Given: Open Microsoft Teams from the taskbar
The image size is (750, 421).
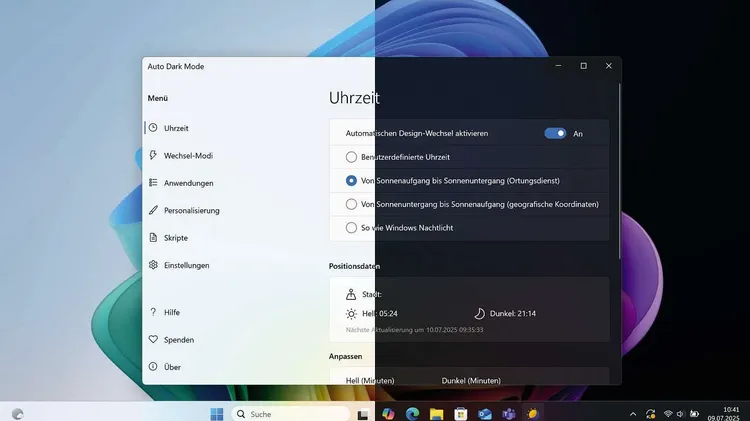Looking at the screenshot, I should [508, 414].
